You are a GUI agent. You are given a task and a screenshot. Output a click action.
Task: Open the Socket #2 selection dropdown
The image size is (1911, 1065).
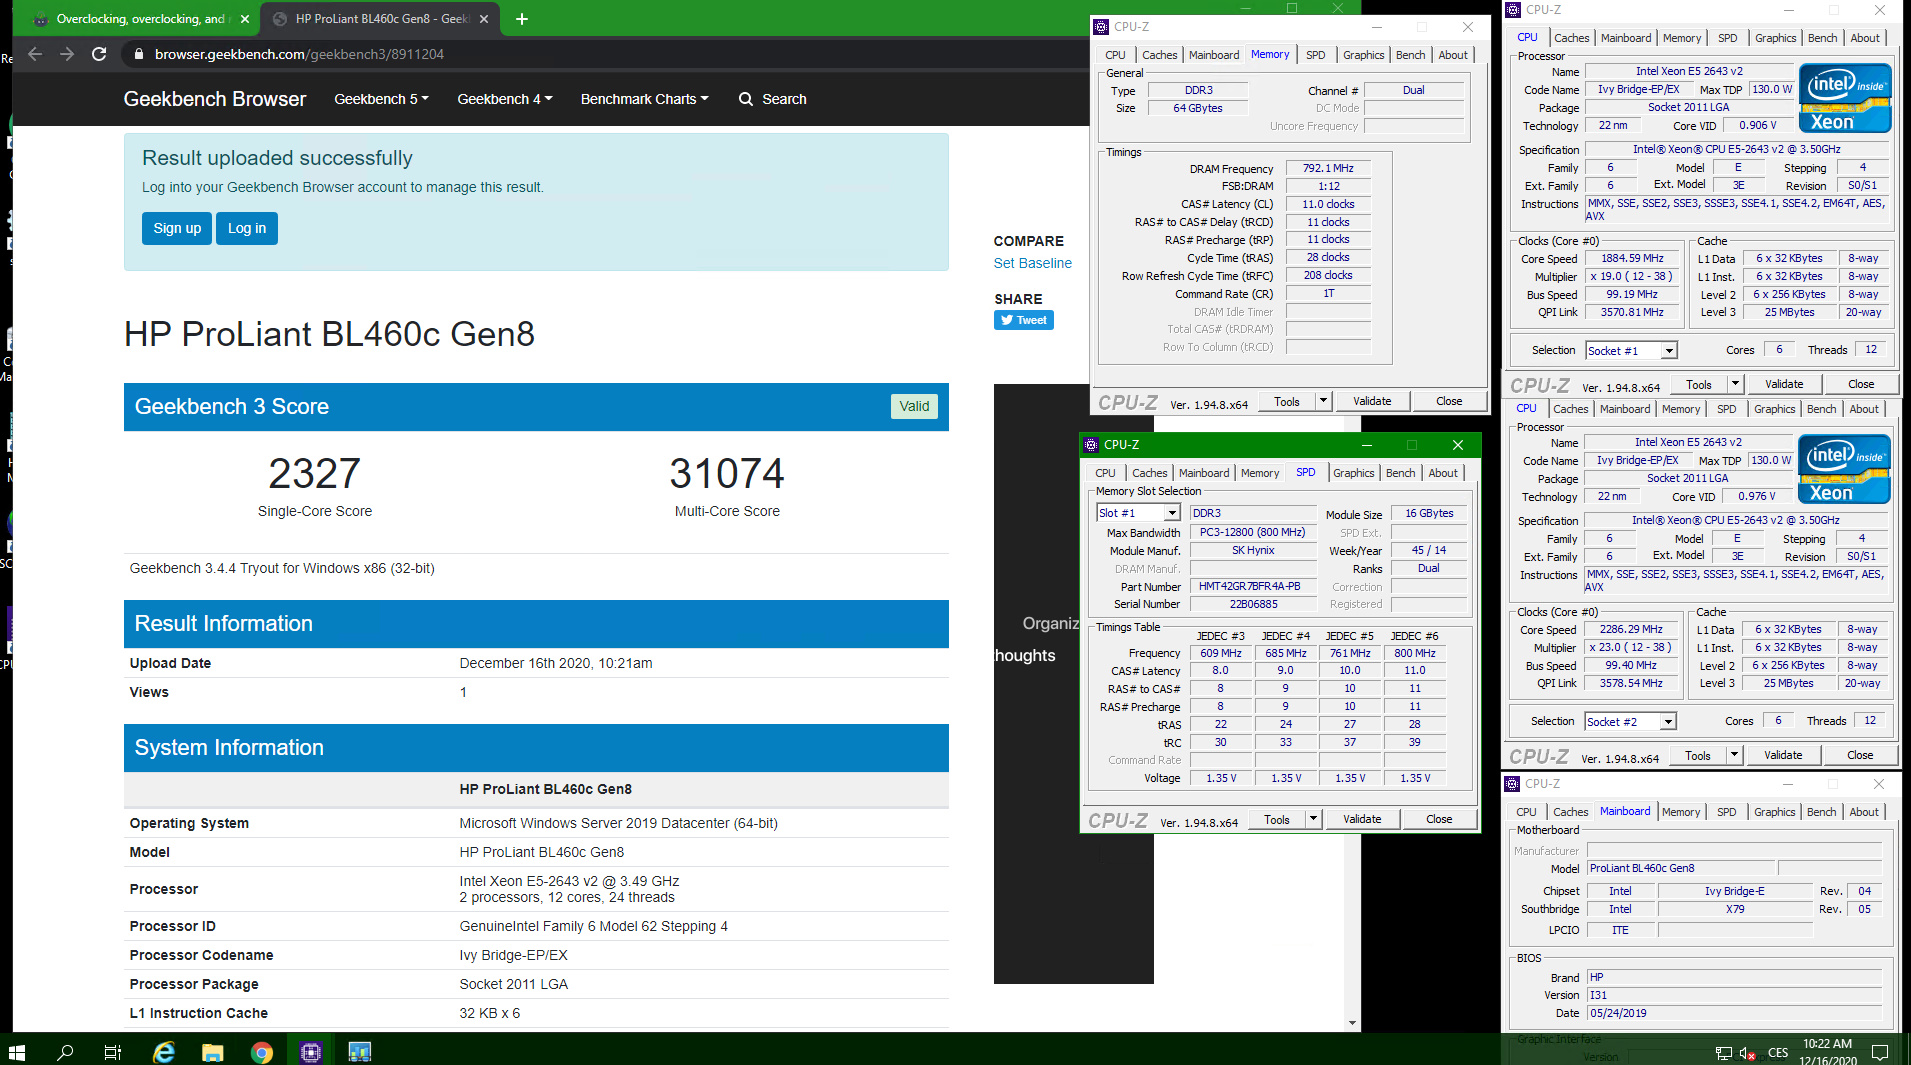click(x=1668, y=721)
